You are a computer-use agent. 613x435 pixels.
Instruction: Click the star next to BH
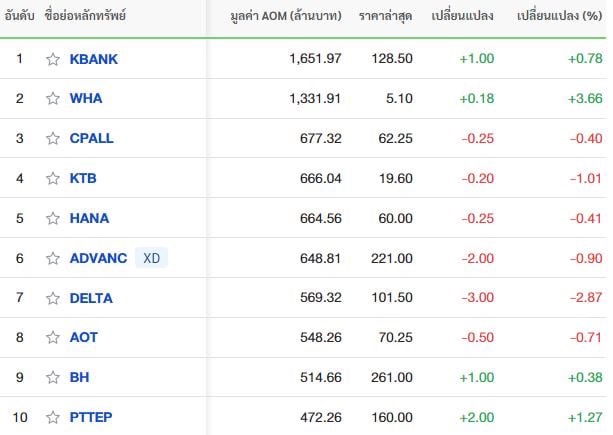point(53,378)
